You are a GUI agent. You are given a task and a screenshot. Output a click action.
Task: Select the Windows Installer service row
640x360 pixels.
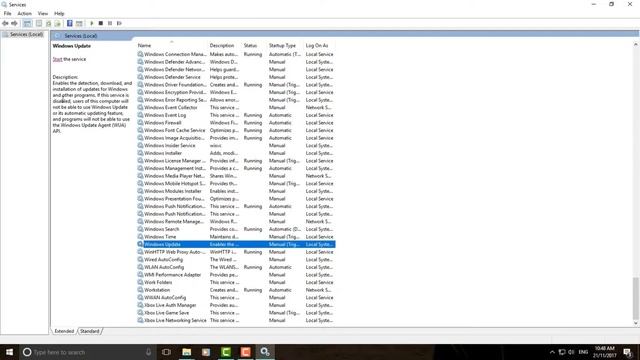click(x=236, y=153)
